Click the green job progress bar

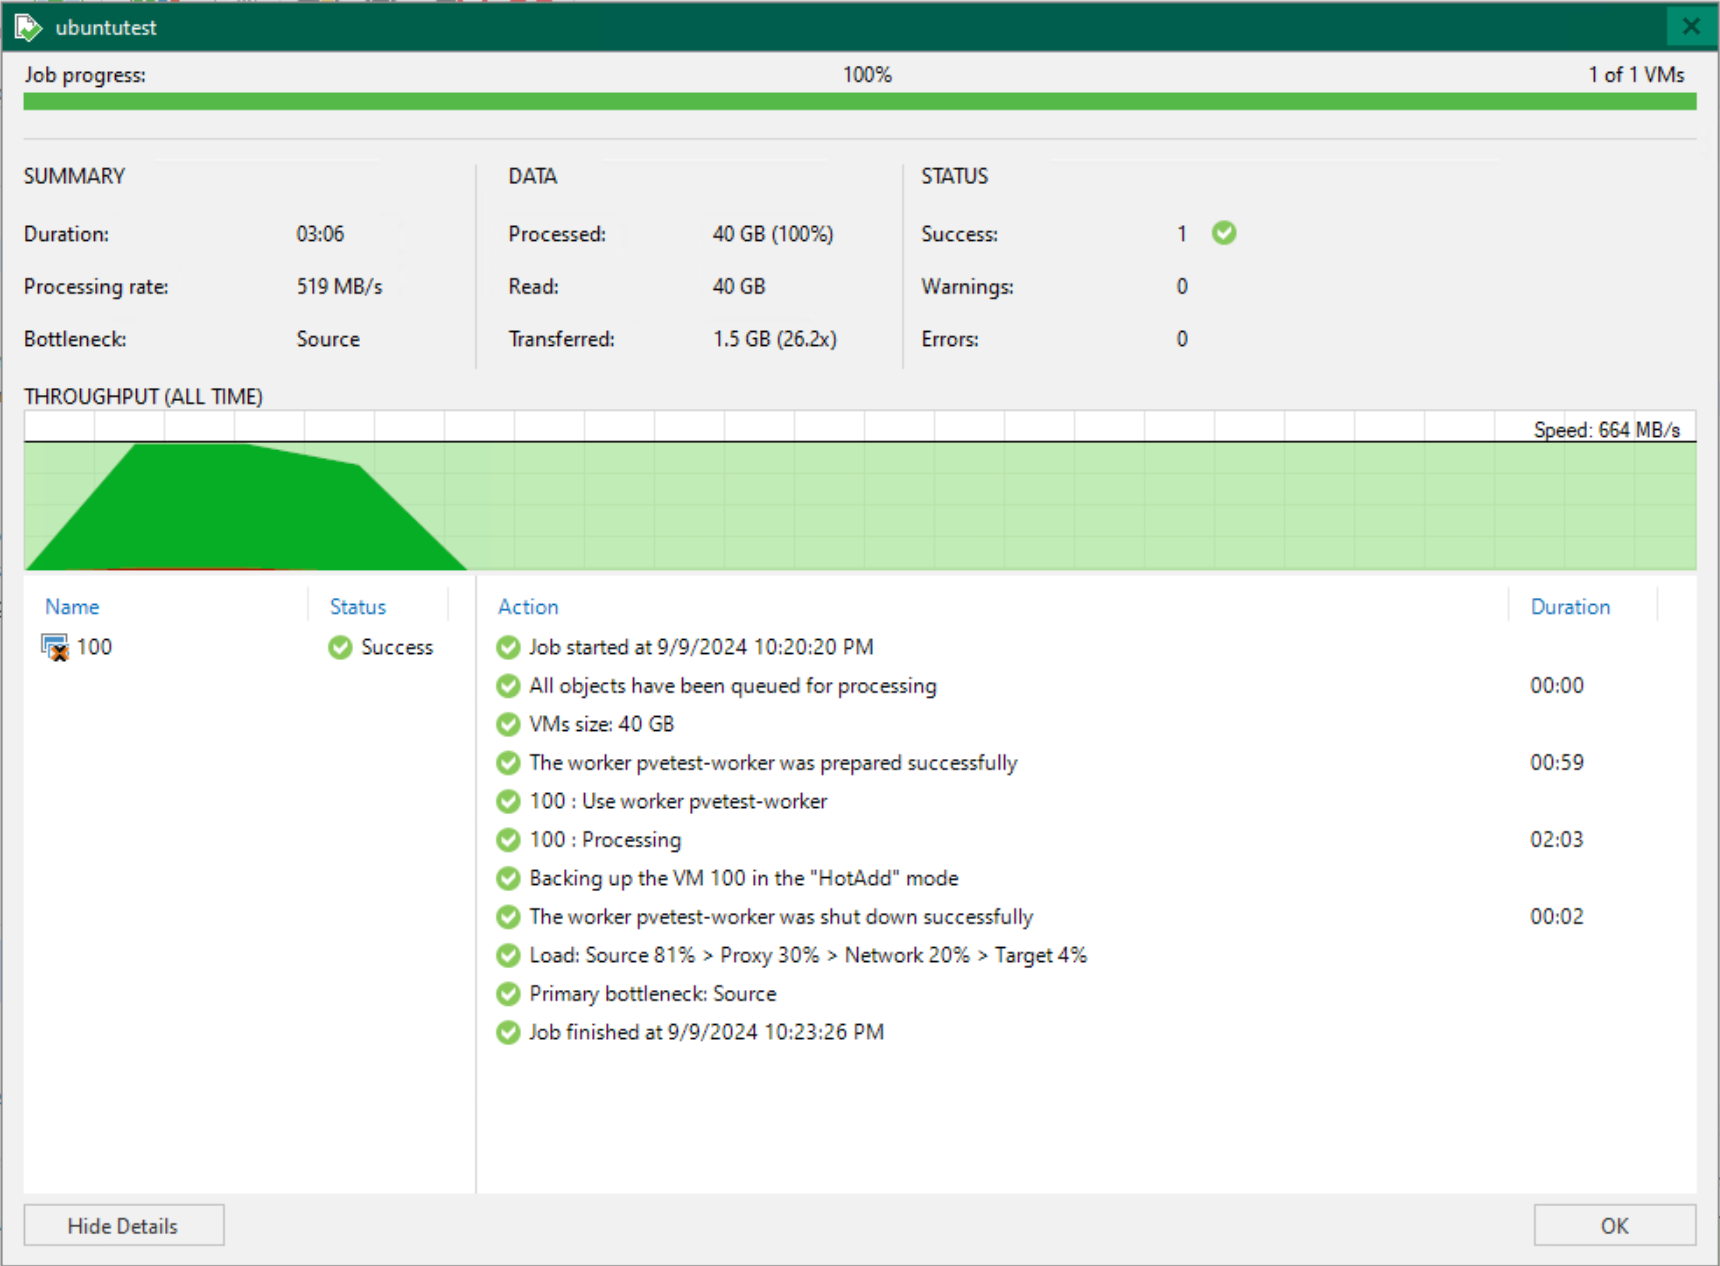coord(860,101)
